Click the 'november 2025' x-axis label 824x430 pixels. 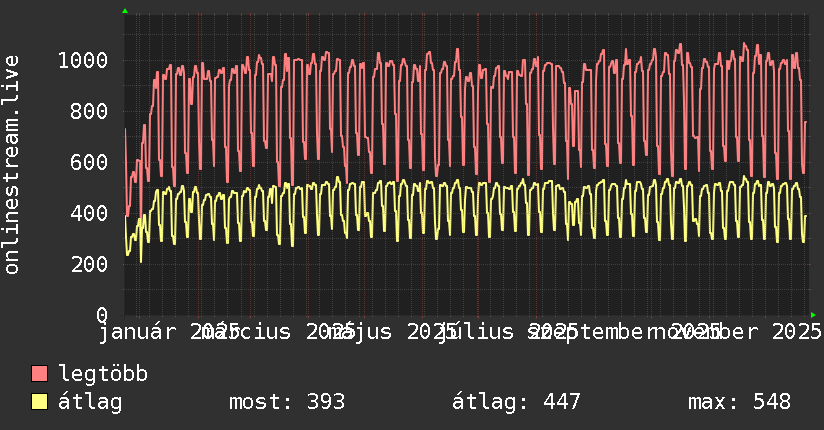(x=736, y=332)
